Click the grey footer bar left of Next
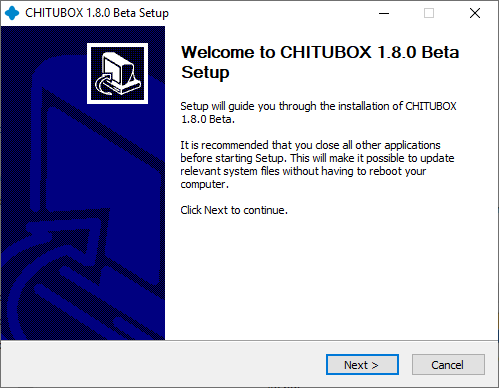Screen dimensions: 499x388 163,364
